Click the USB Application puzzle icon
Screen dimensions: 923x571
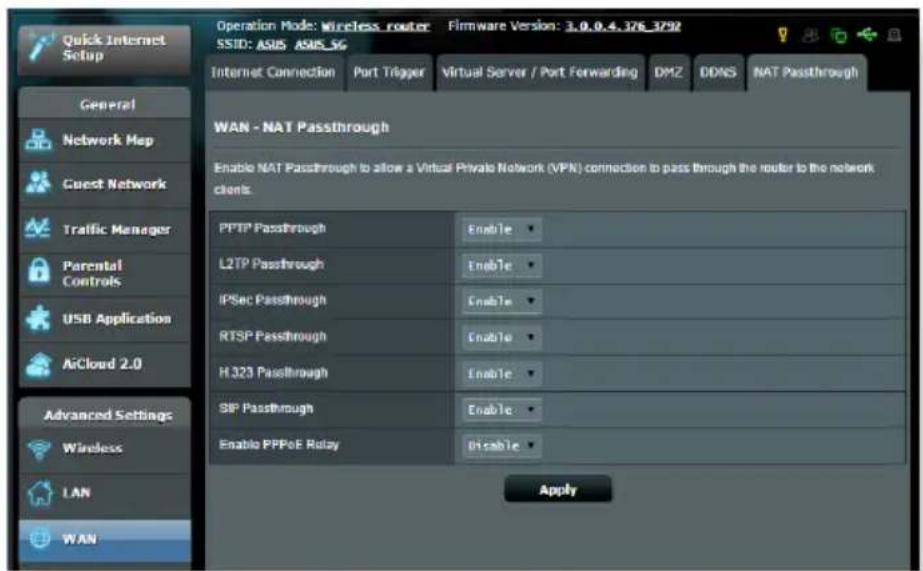tap(38, 318)
